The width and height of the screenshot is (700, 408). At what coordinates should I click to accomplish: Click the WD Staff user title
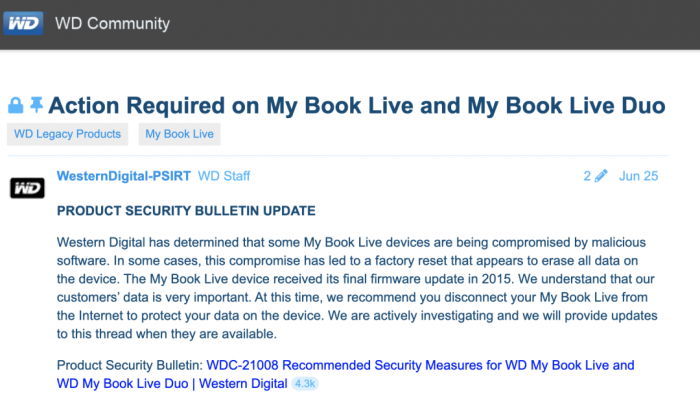[224, 176]
